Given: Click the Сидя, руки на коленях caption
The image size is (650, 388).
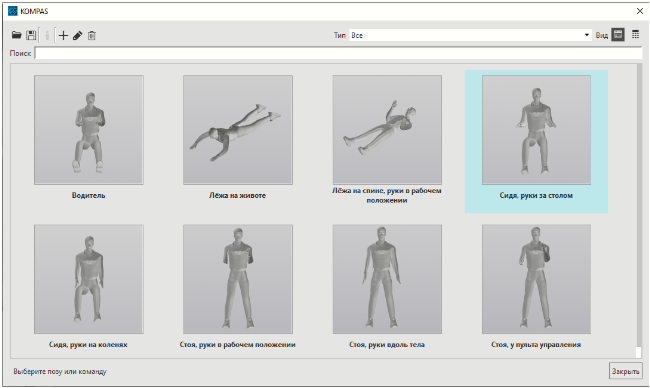Looking at the screenshot, I should (x=88, y=344).
